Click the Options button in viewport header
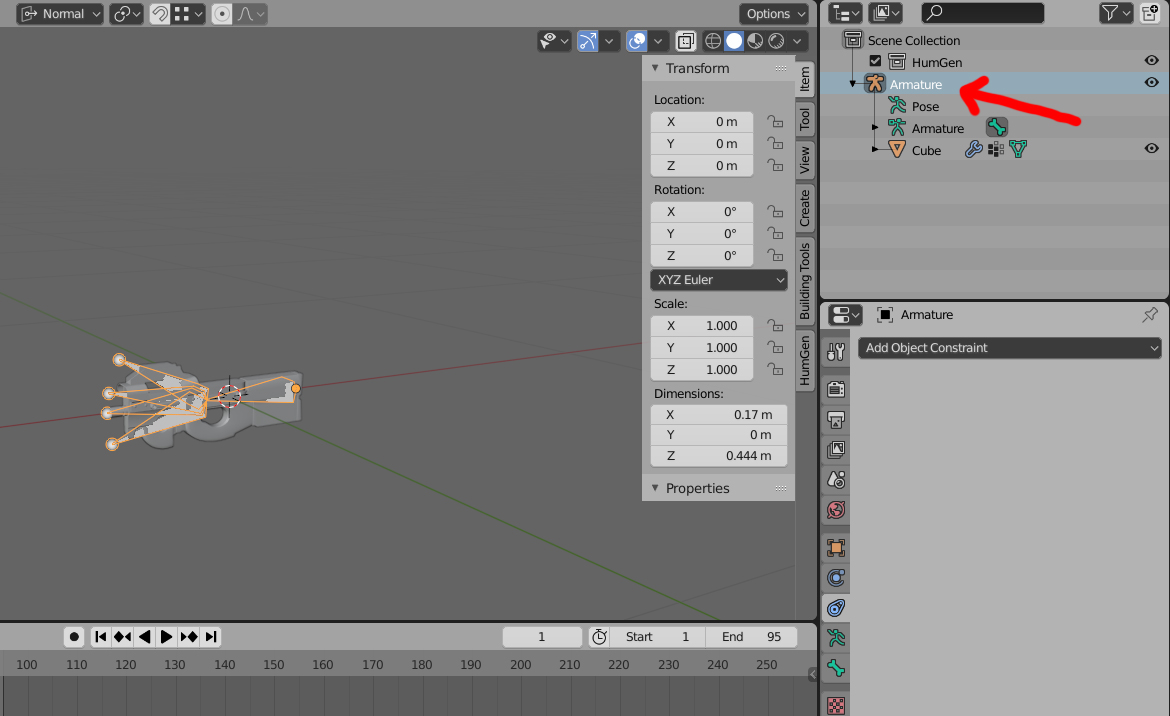1170x716 pixels. pos(774,14)
